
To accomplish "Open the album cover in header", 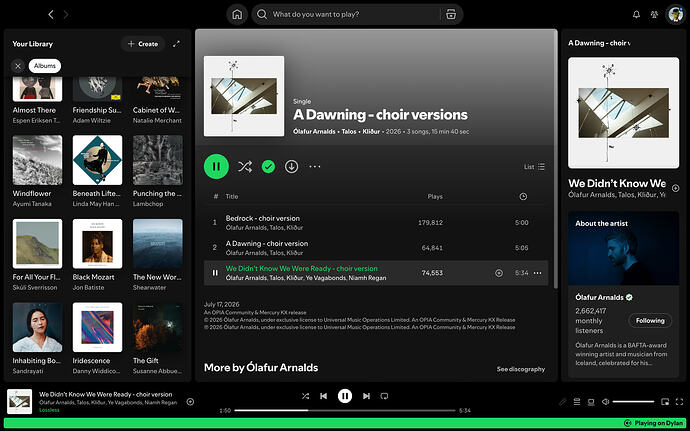I will [244, 96].
